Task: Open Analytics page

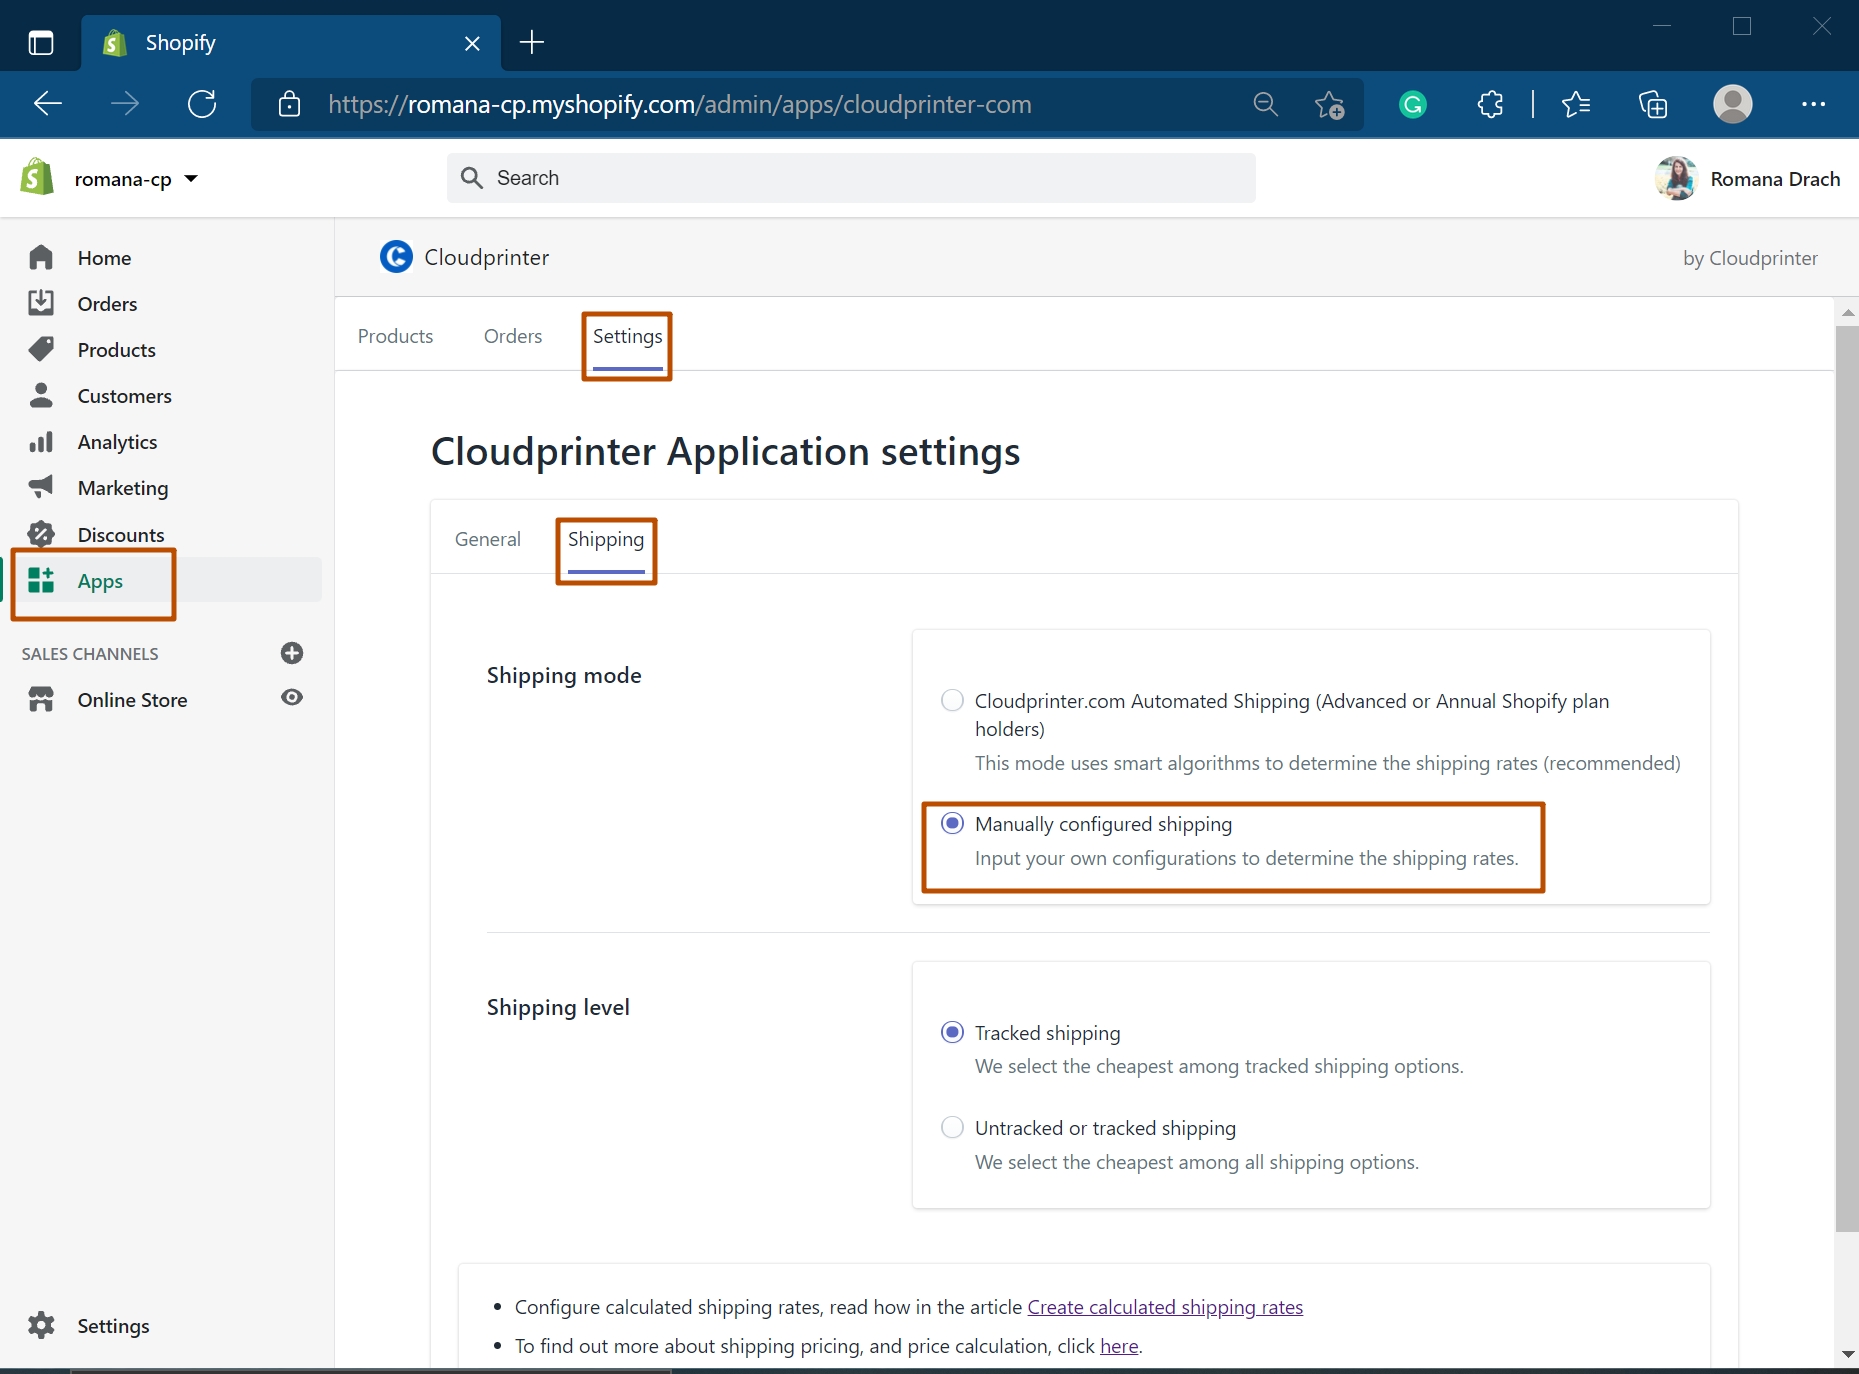Action: [x=118, y=442]
